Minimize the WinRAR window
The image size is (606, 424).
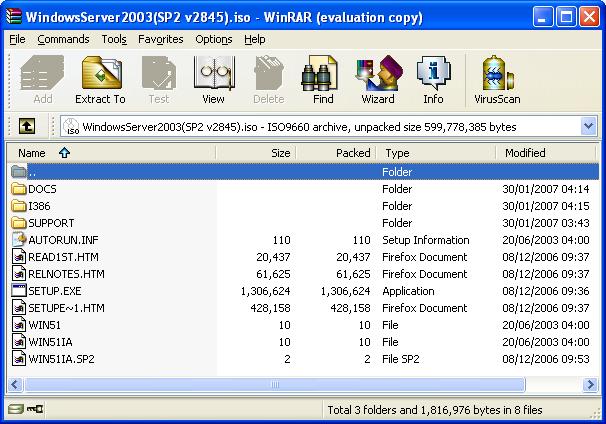543,17
